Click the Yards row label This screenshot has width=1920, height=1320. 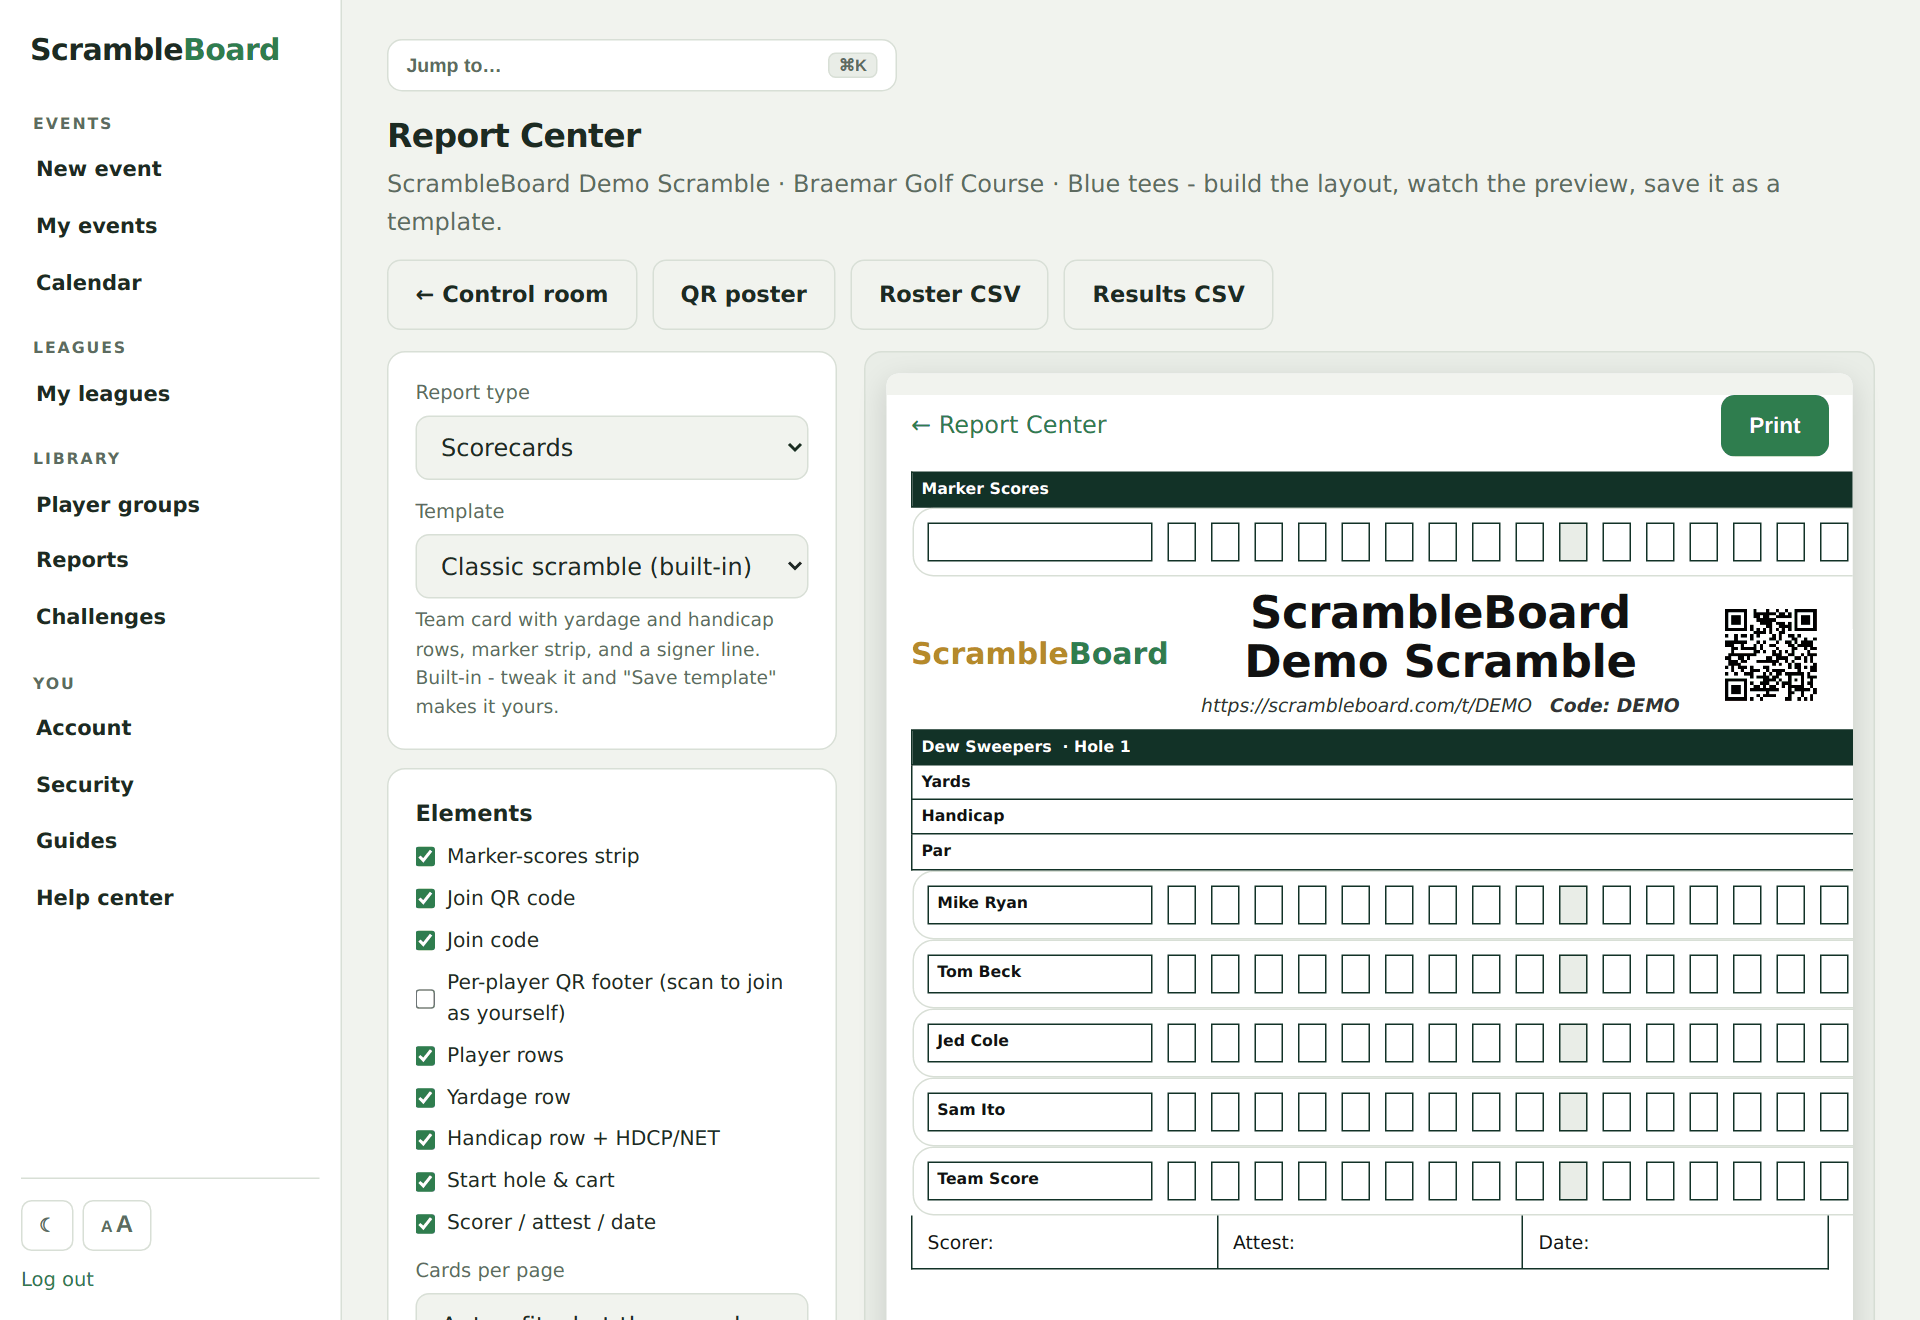coord(946,782)
